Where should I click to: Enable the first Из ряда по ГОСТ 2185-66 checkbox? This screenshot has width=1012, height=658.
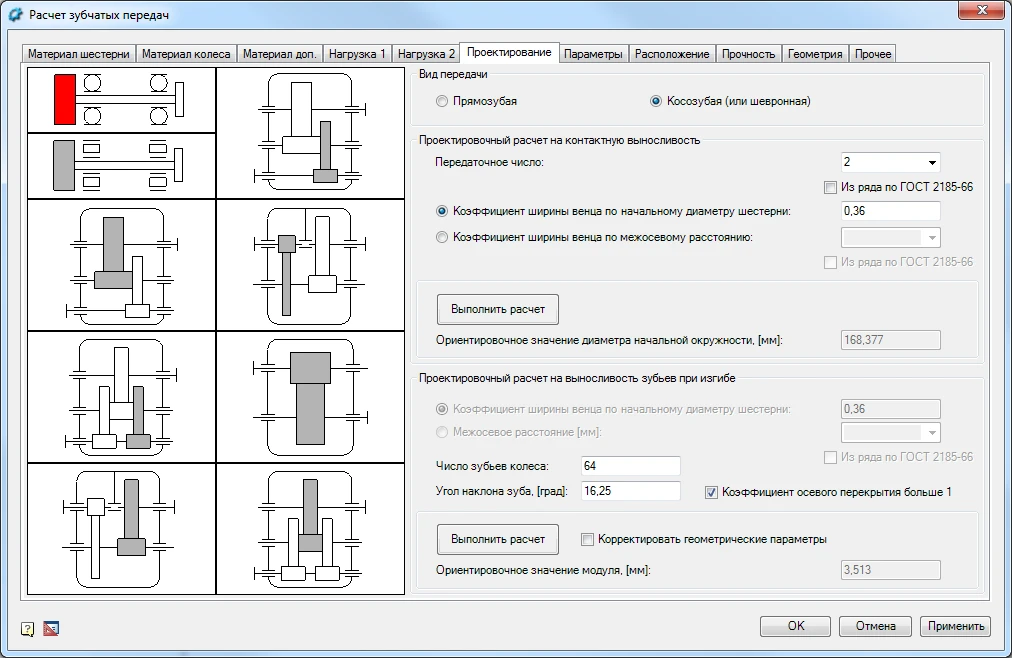pos(830,187)
